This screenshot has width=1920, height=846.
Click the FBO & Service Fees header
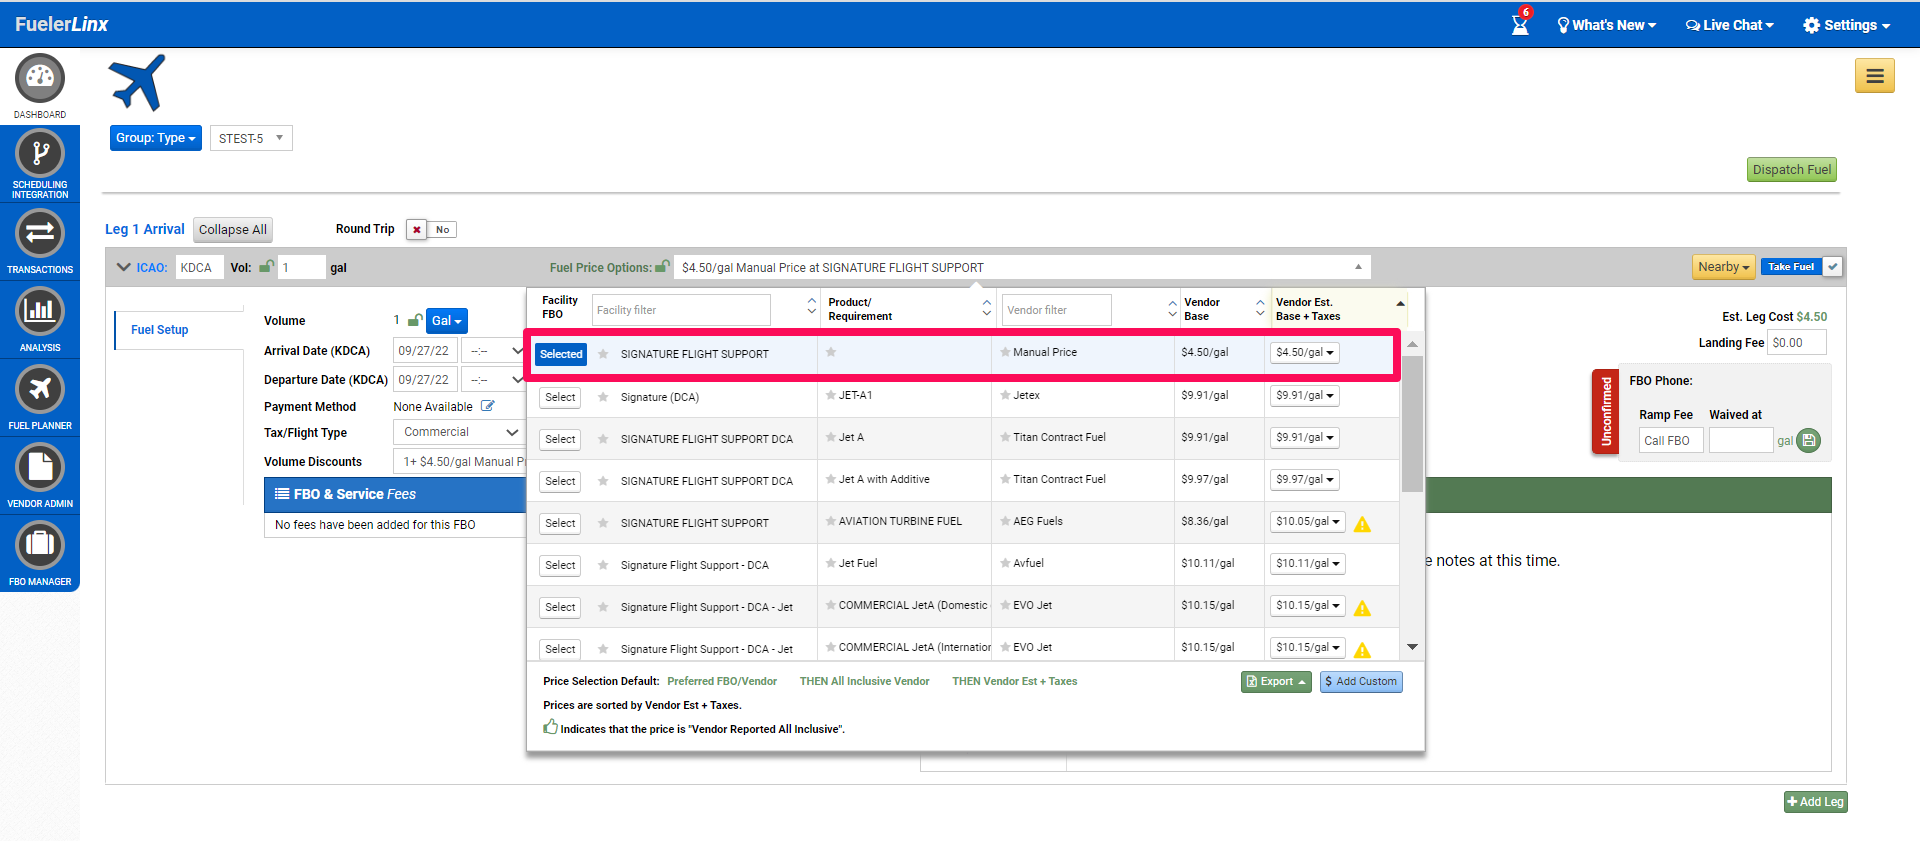pyautogui.click(x=395, y=494)
